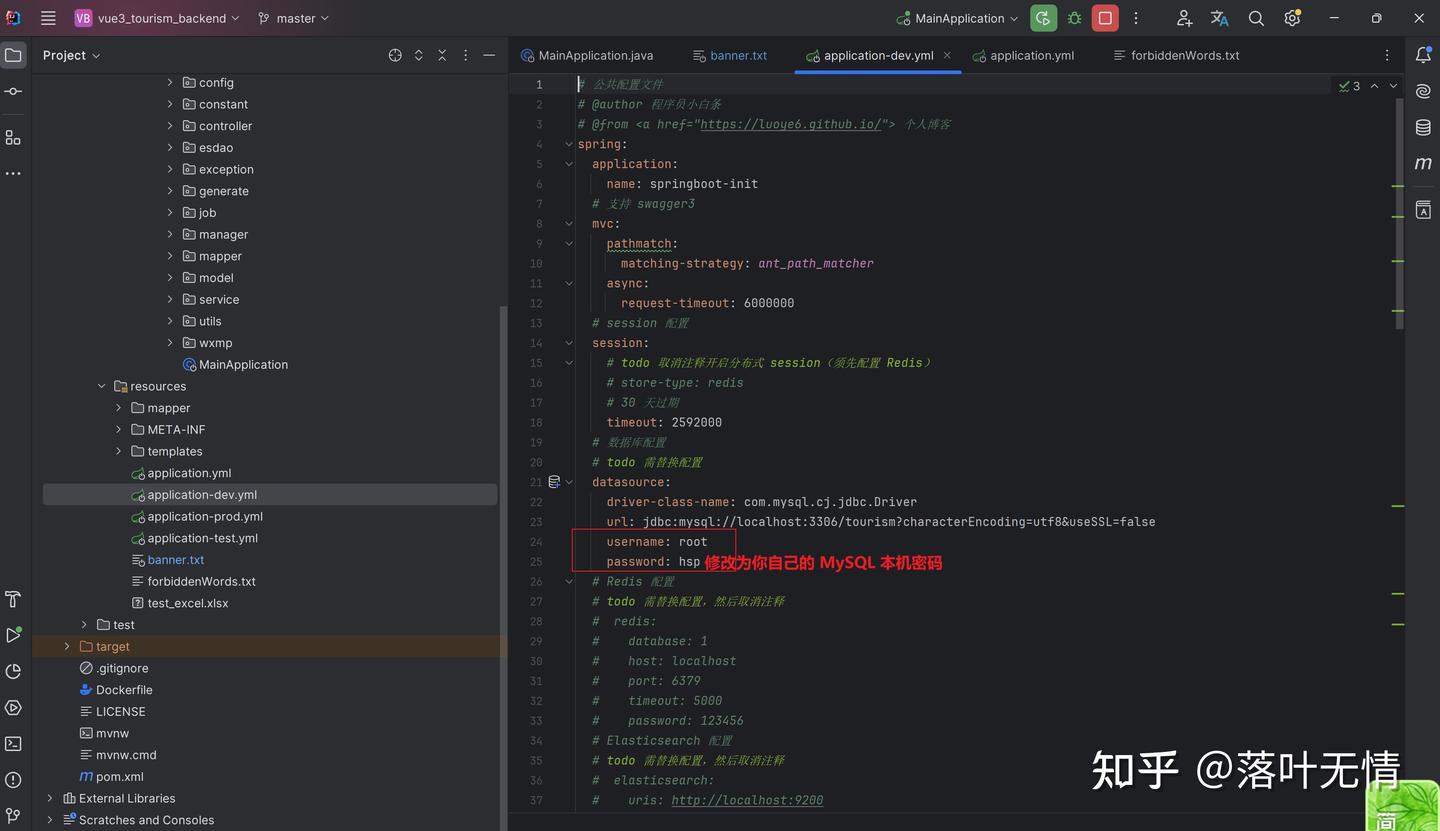This screenshot has width=1440, height=831.
Task: Expand the resources folder's mapper directory
Action: click(117, 407)
